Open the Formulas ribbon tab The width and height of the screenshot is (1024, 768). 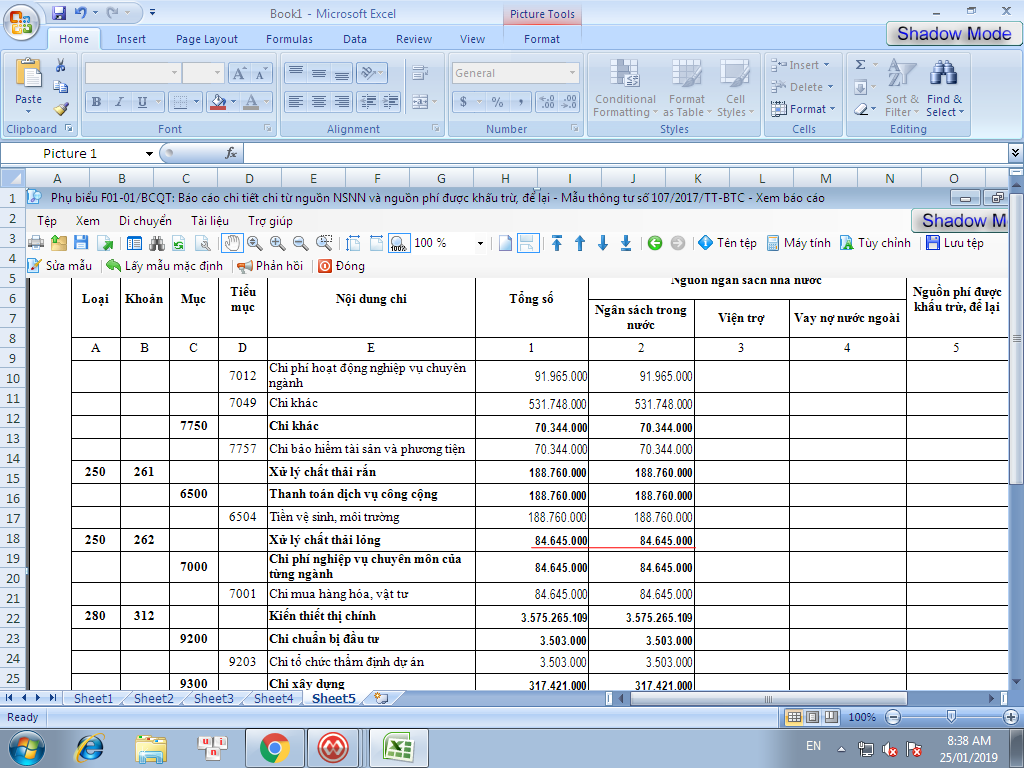(x=288, y=39)
